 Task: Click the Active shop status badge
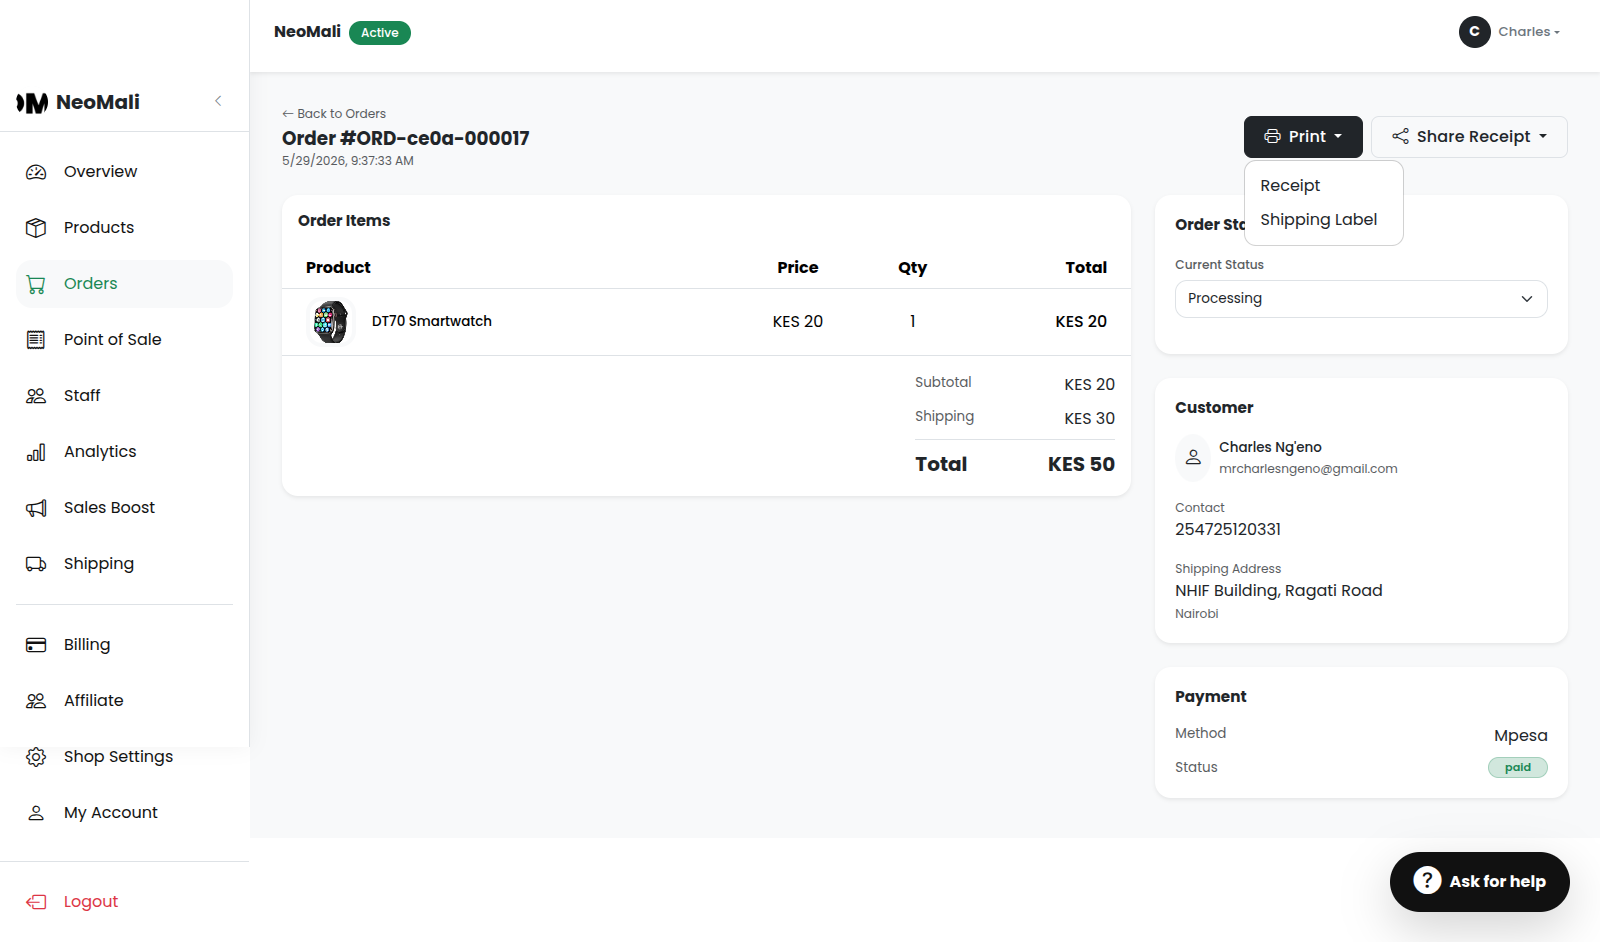pos(380,33)
